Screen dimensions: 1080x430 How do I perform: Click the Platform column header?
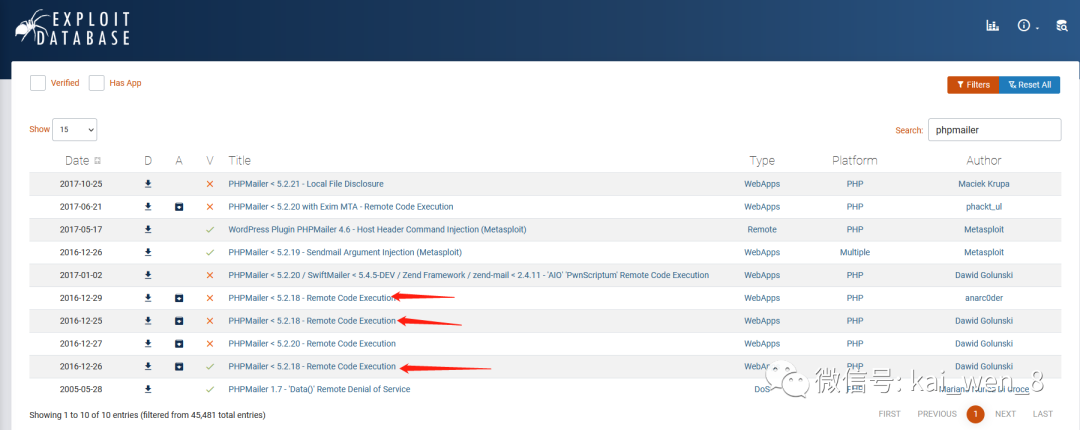coord(855,161)
